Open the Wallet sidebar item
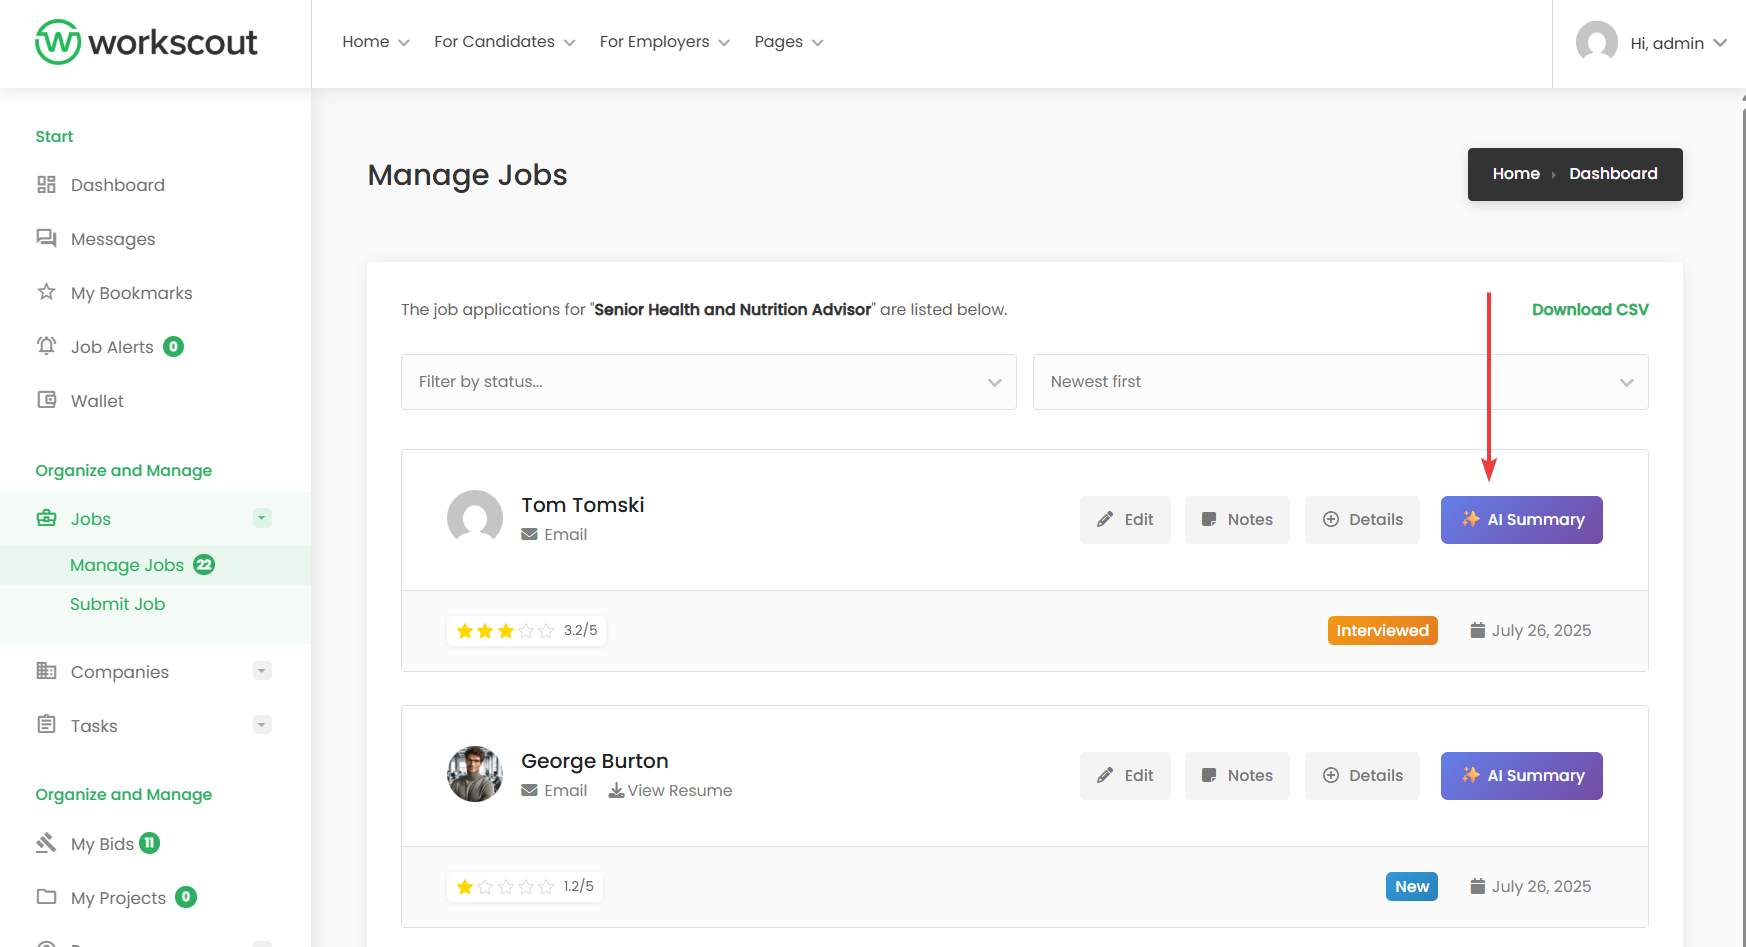1746x947 pixels. (x=96, y=401)
